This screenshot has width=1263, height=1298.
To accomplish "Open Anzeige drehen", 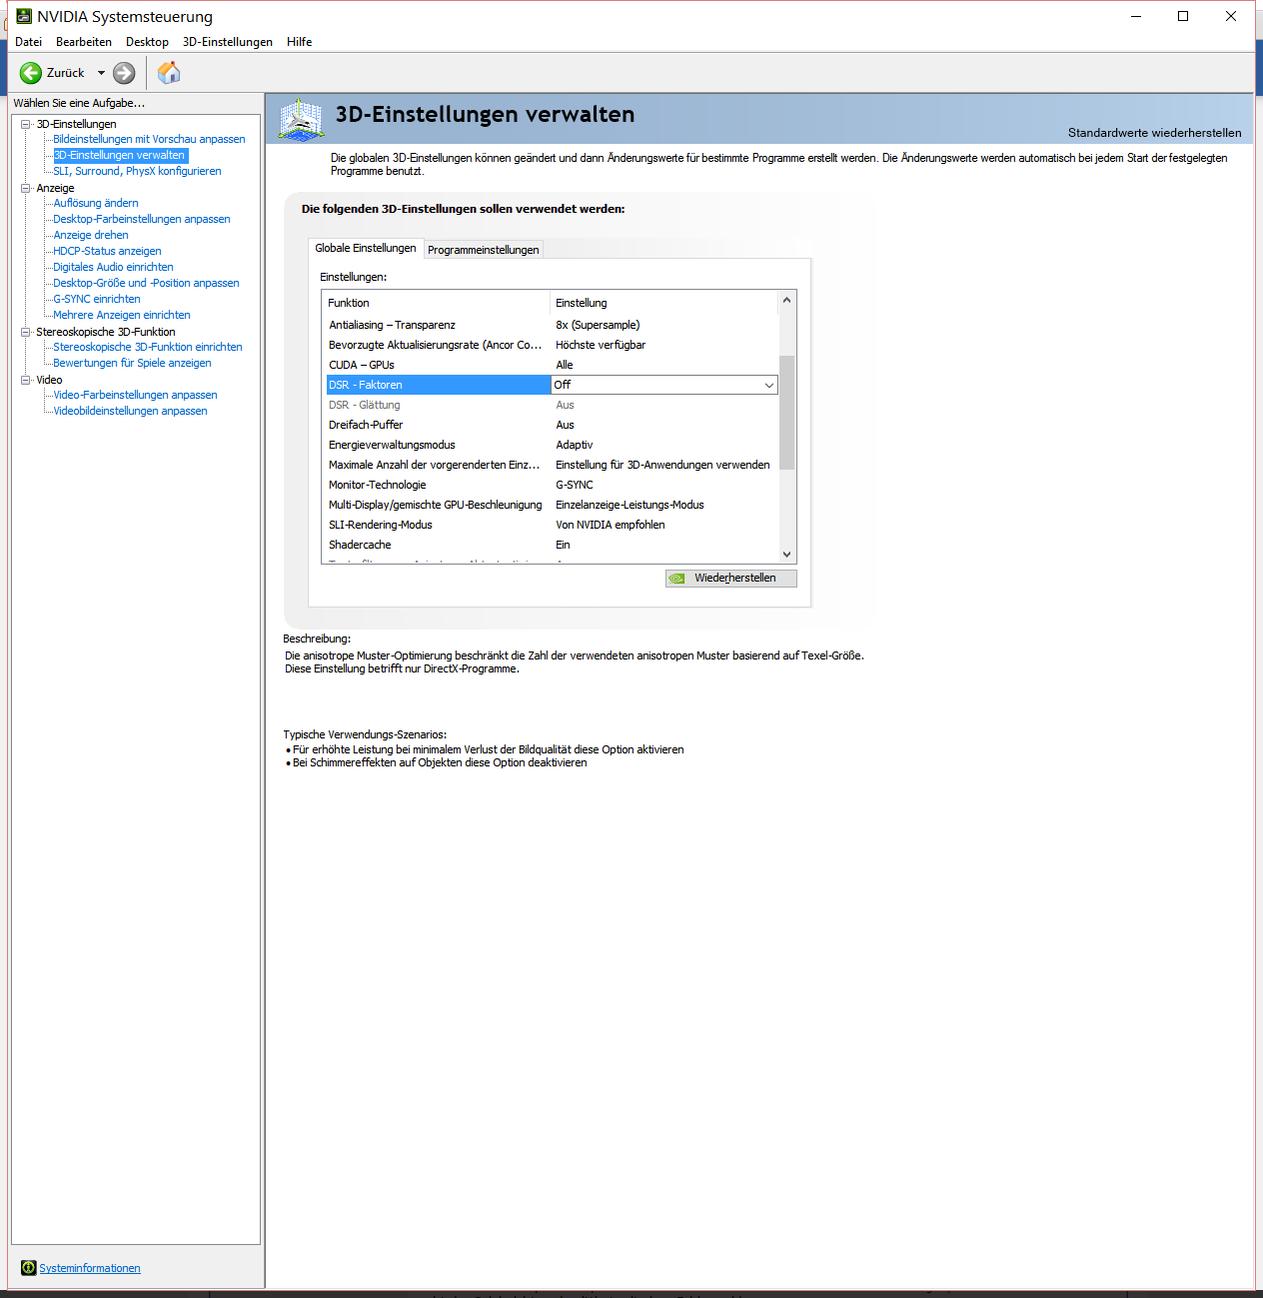I will click(91, 235).
